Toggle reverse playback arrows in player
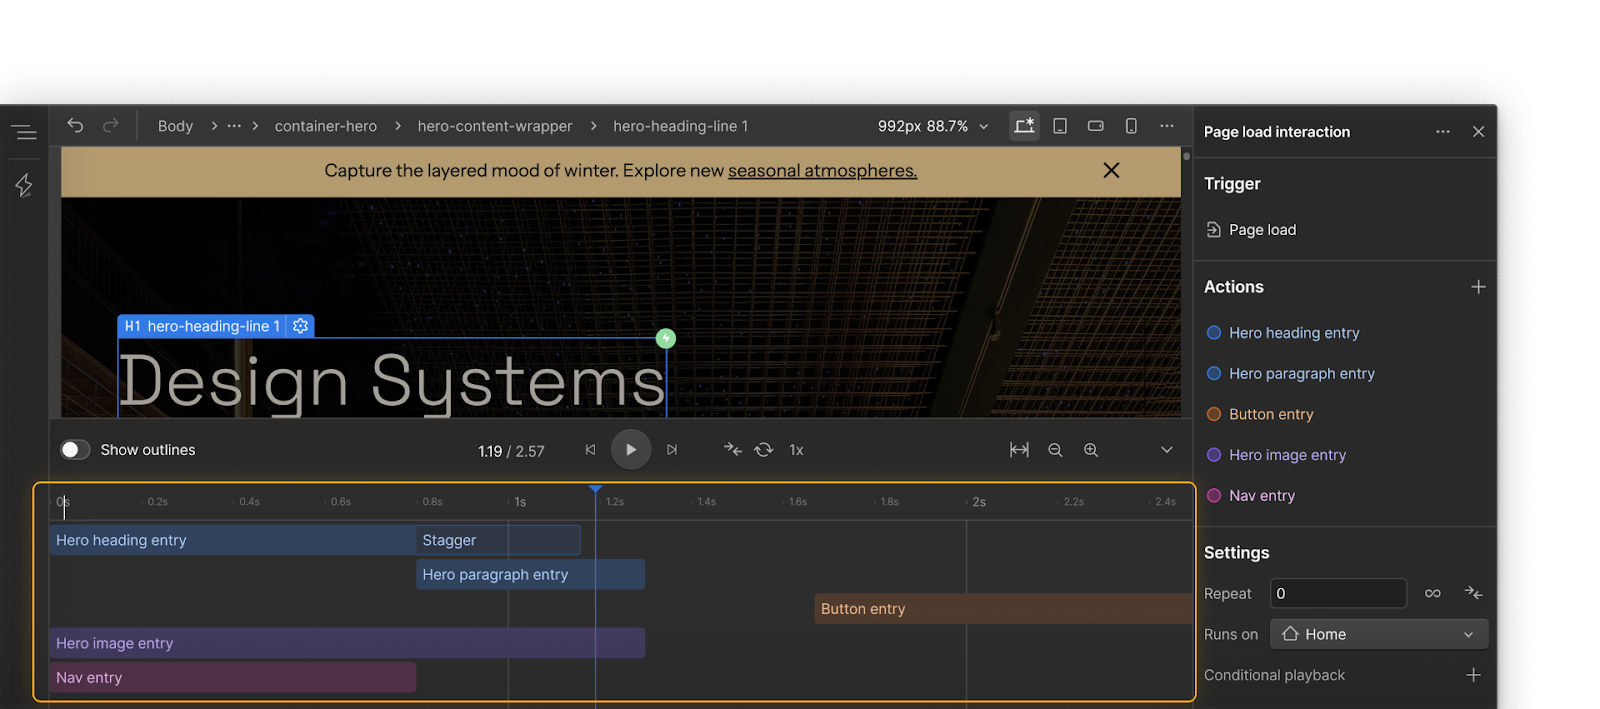 [x=733, y=450]
